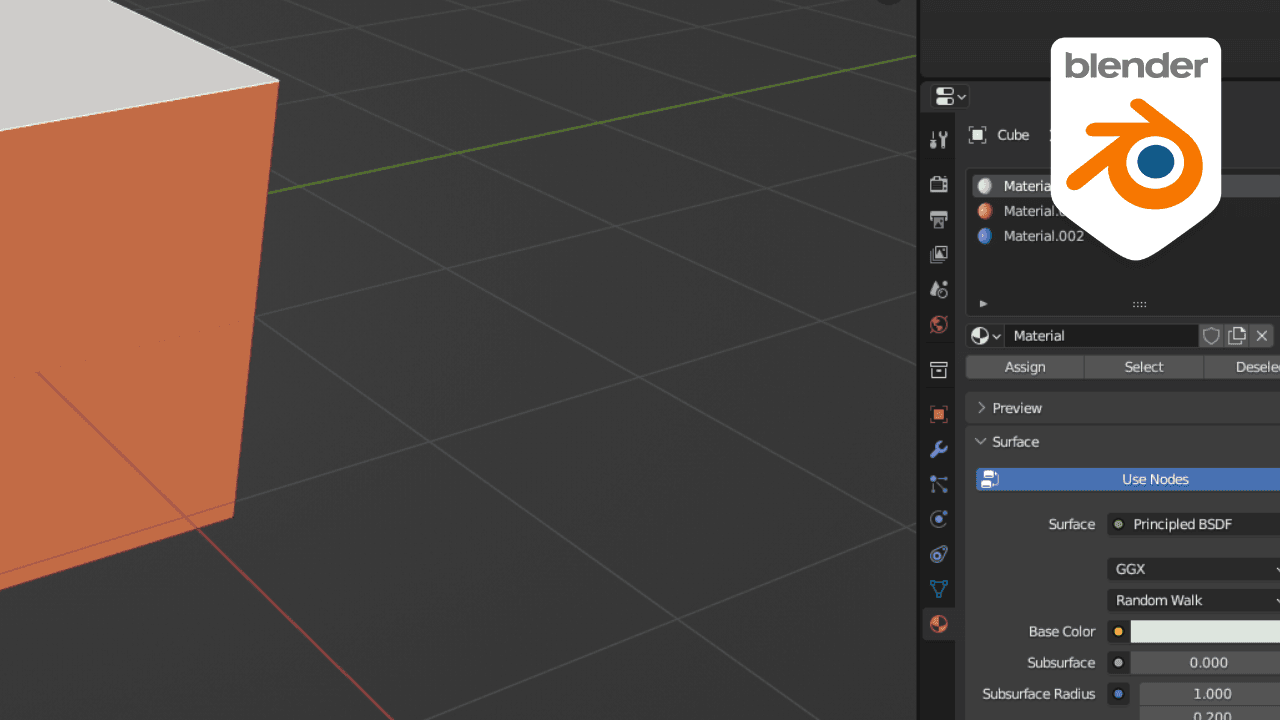Open the View Layer properties tab
The height and width of the screenshot is (720, 1280).
tap(938, 254)
